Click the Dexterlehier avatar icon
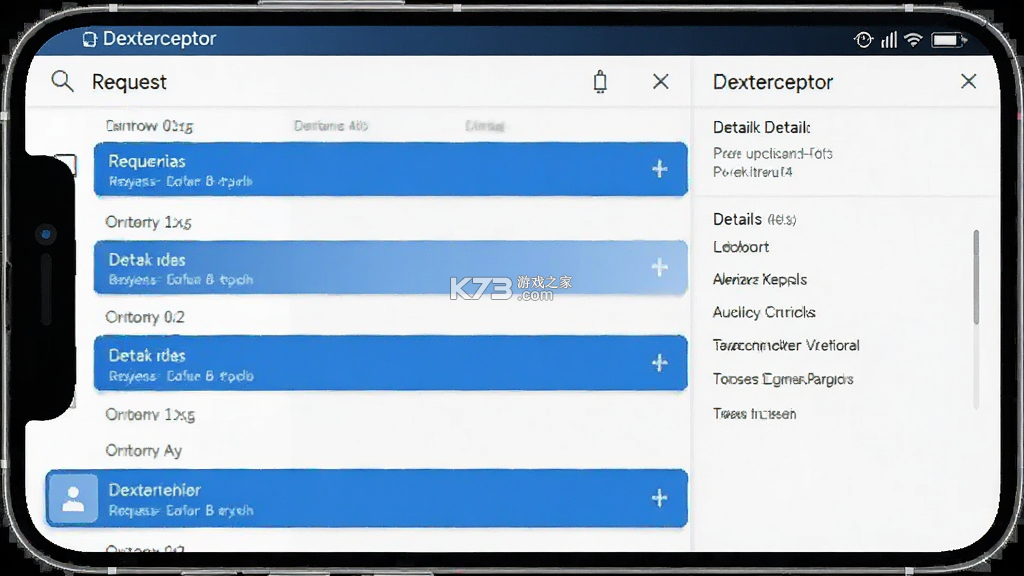The height and width of the screenshot is (576, 1024). (x=73, y=499)
